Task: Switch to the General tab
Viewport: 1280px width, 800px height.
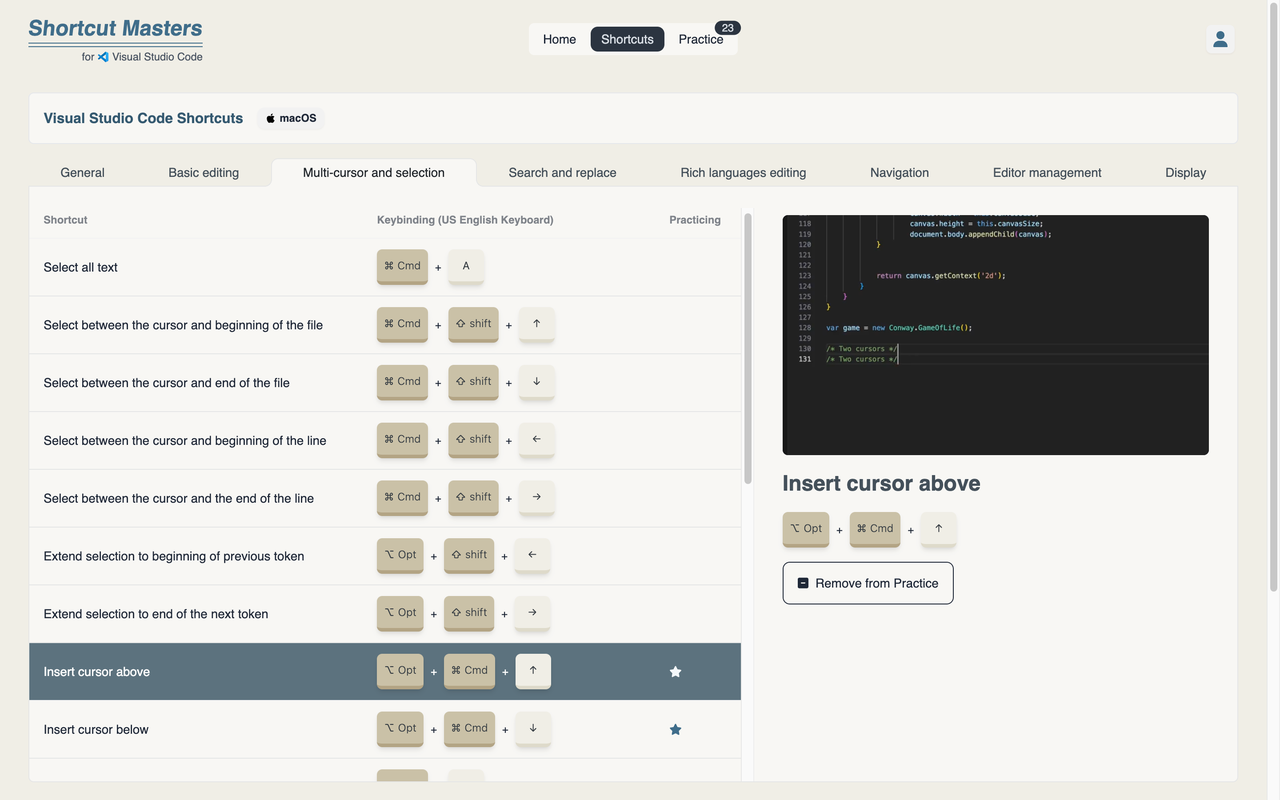Action: (82, 172)
